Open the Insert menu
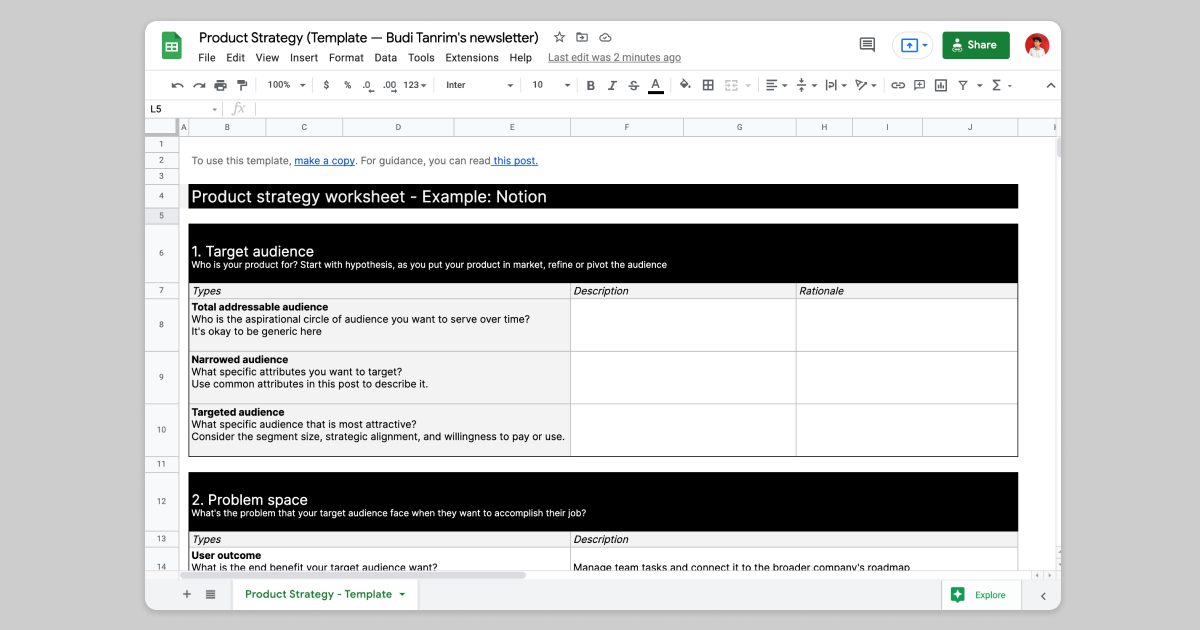Screen dimensions: 1200x630 coord(304,58)
